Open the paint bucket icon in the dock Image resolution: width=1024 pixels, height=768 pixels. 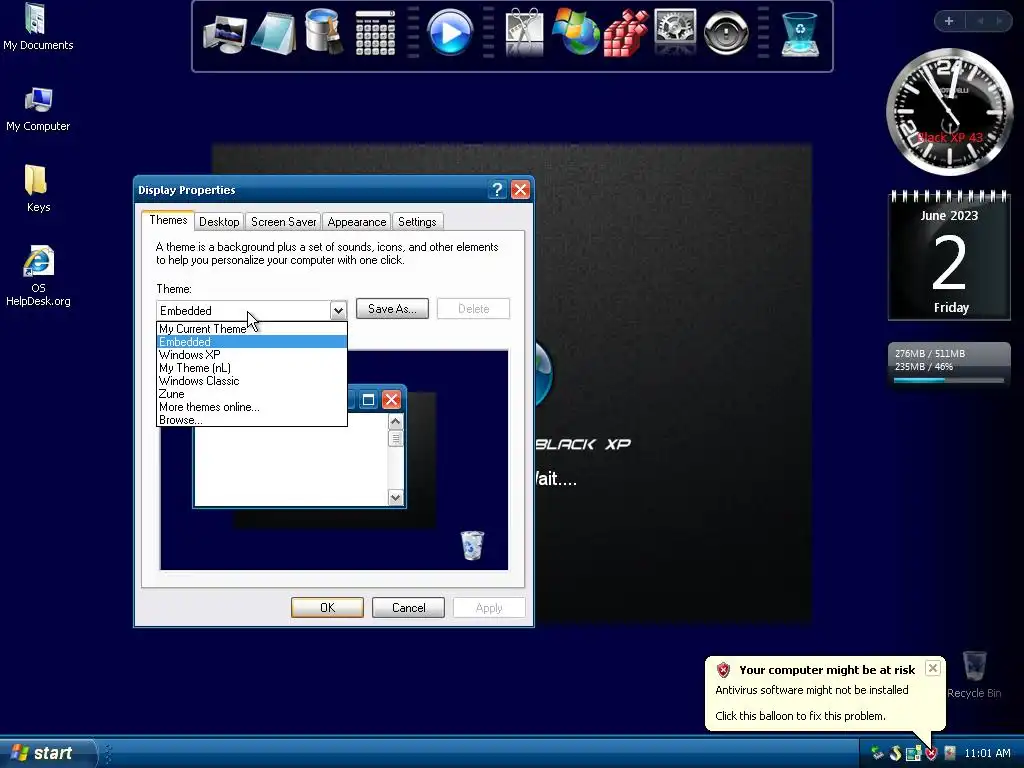coord(324,31)
